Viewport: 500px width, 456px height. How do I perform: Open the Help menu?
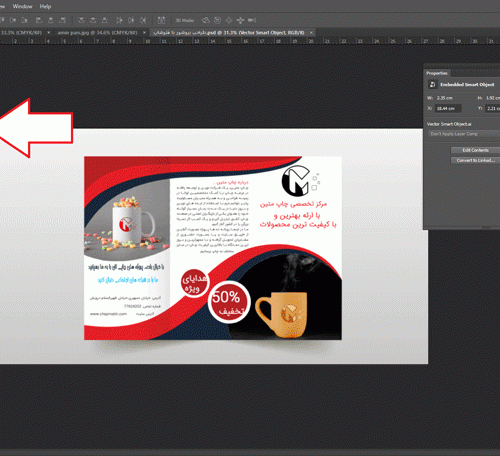45,6
